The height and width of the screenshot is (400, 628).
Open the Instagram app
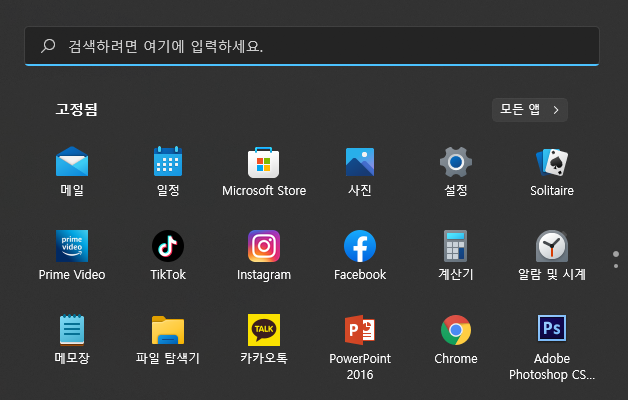coord(264,255)
